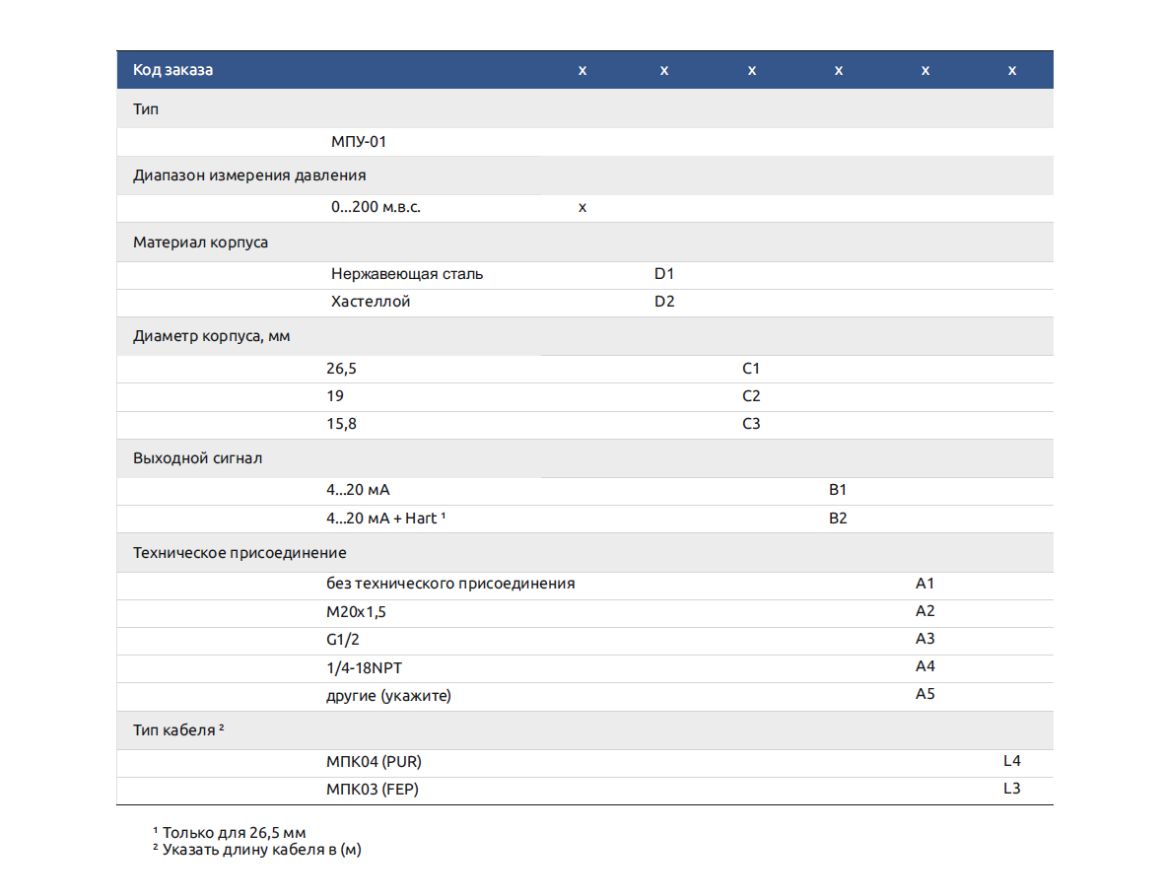Click the 'C1' code cell
This screenshot has height=888, width=1165.
click(750, 369)
